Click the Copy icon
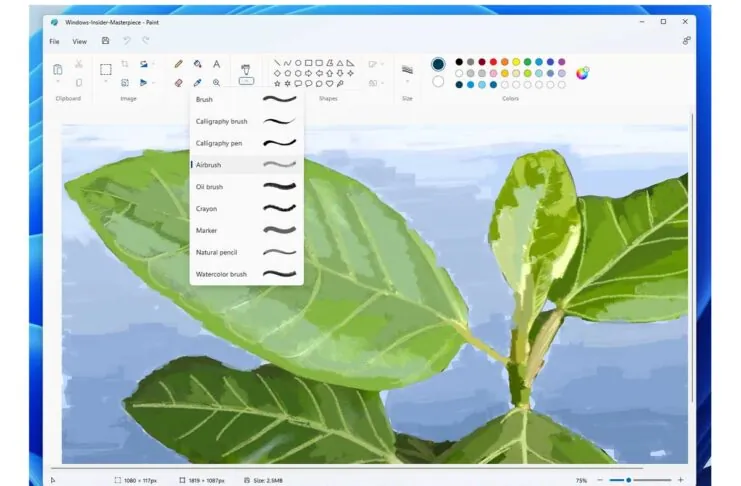This screenshot has width=741, height=486. point(79,83)
